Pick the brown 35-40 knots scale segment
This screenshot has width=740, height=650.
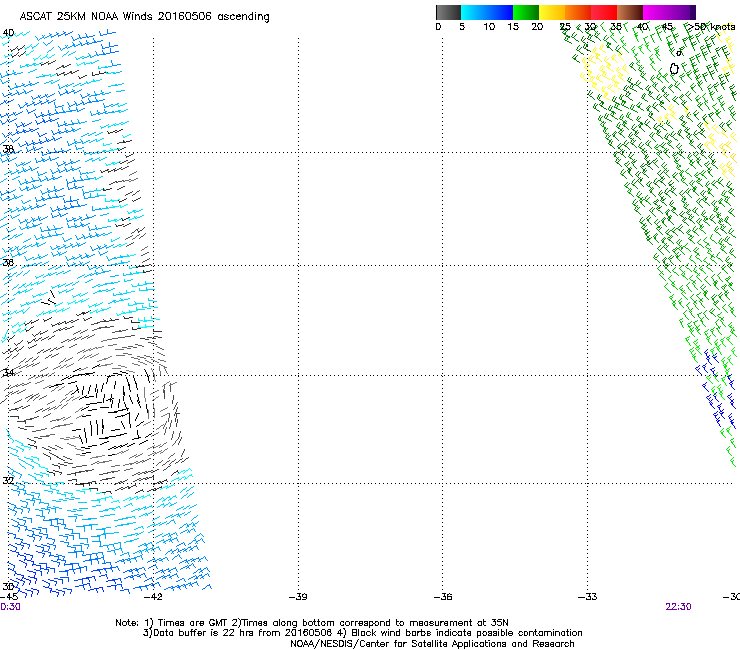pyautogui.click(x=630, y=12)
